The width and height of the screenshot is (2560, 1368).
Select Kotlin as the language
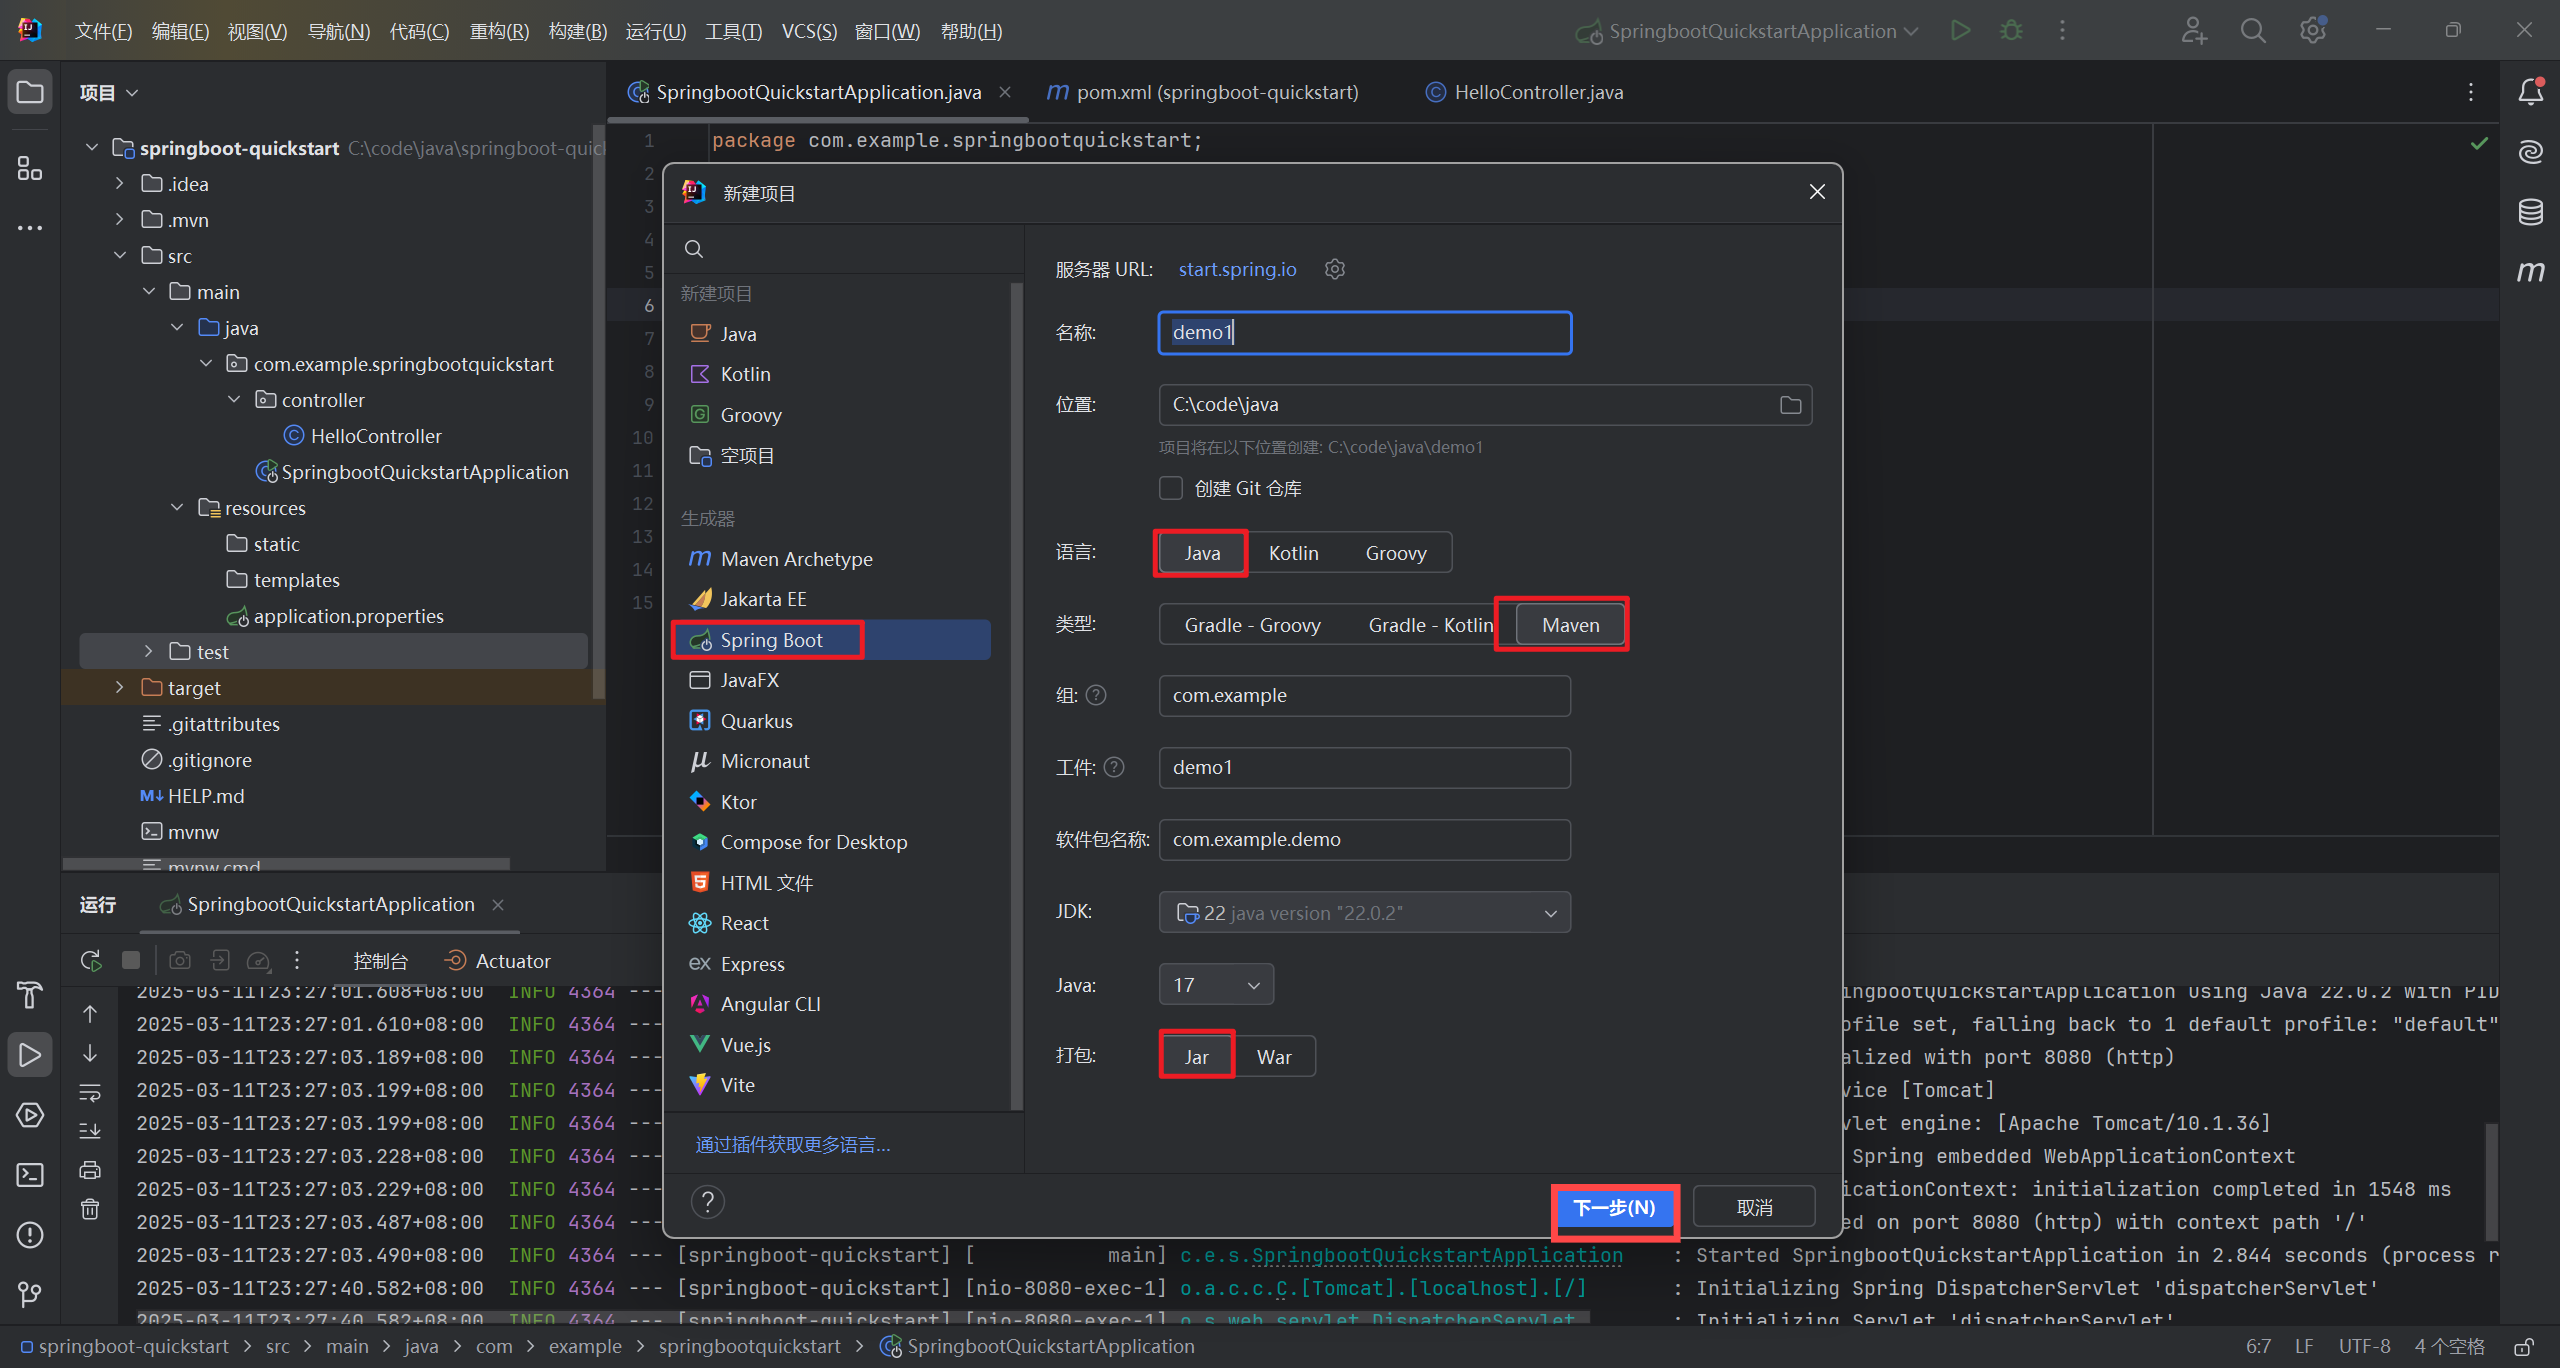[x=1293, y=553]
